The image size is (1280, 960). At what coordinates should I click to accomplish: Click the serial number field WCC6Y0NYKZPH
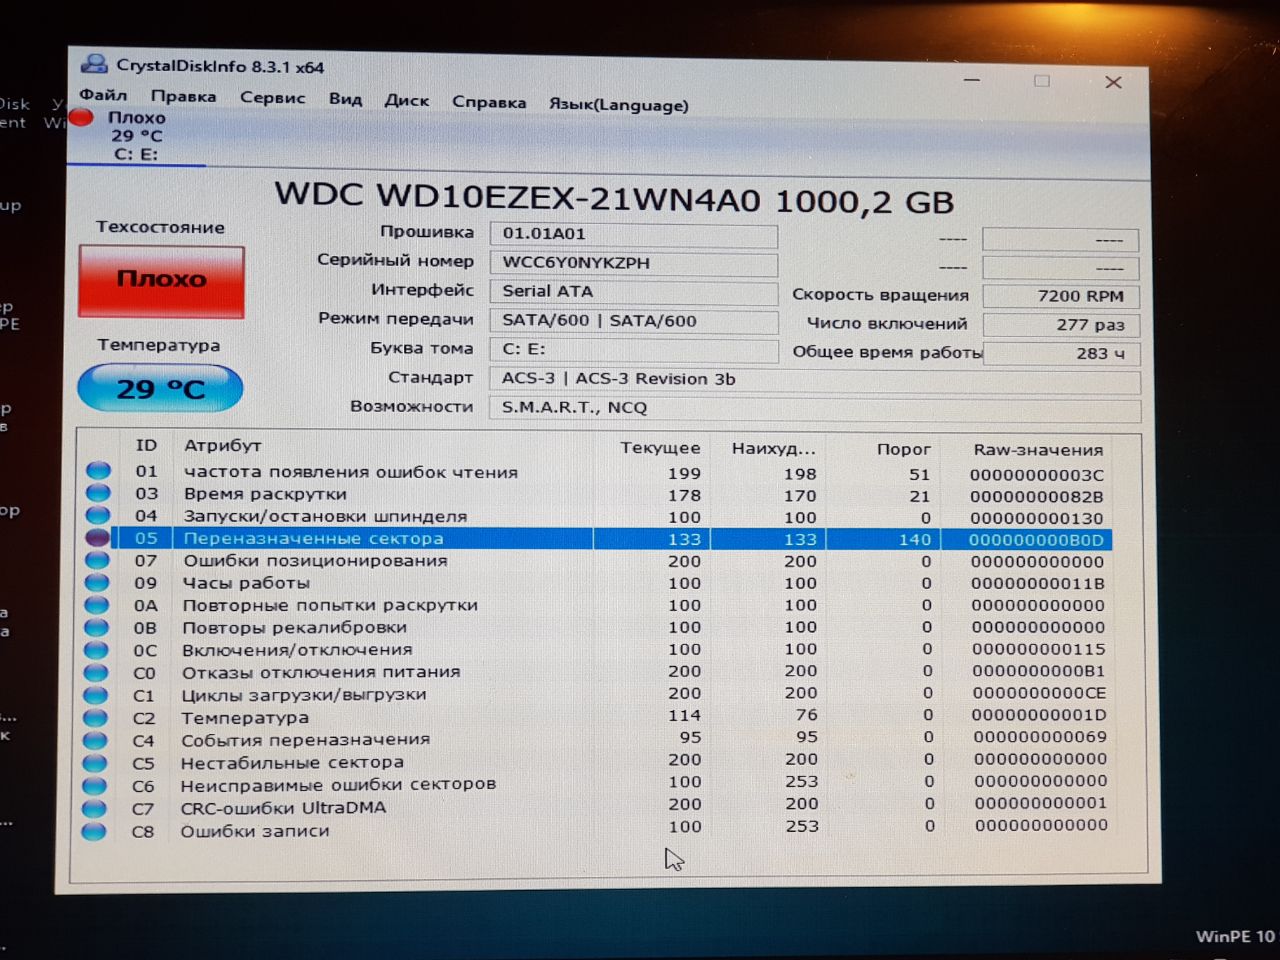point(633,264)
